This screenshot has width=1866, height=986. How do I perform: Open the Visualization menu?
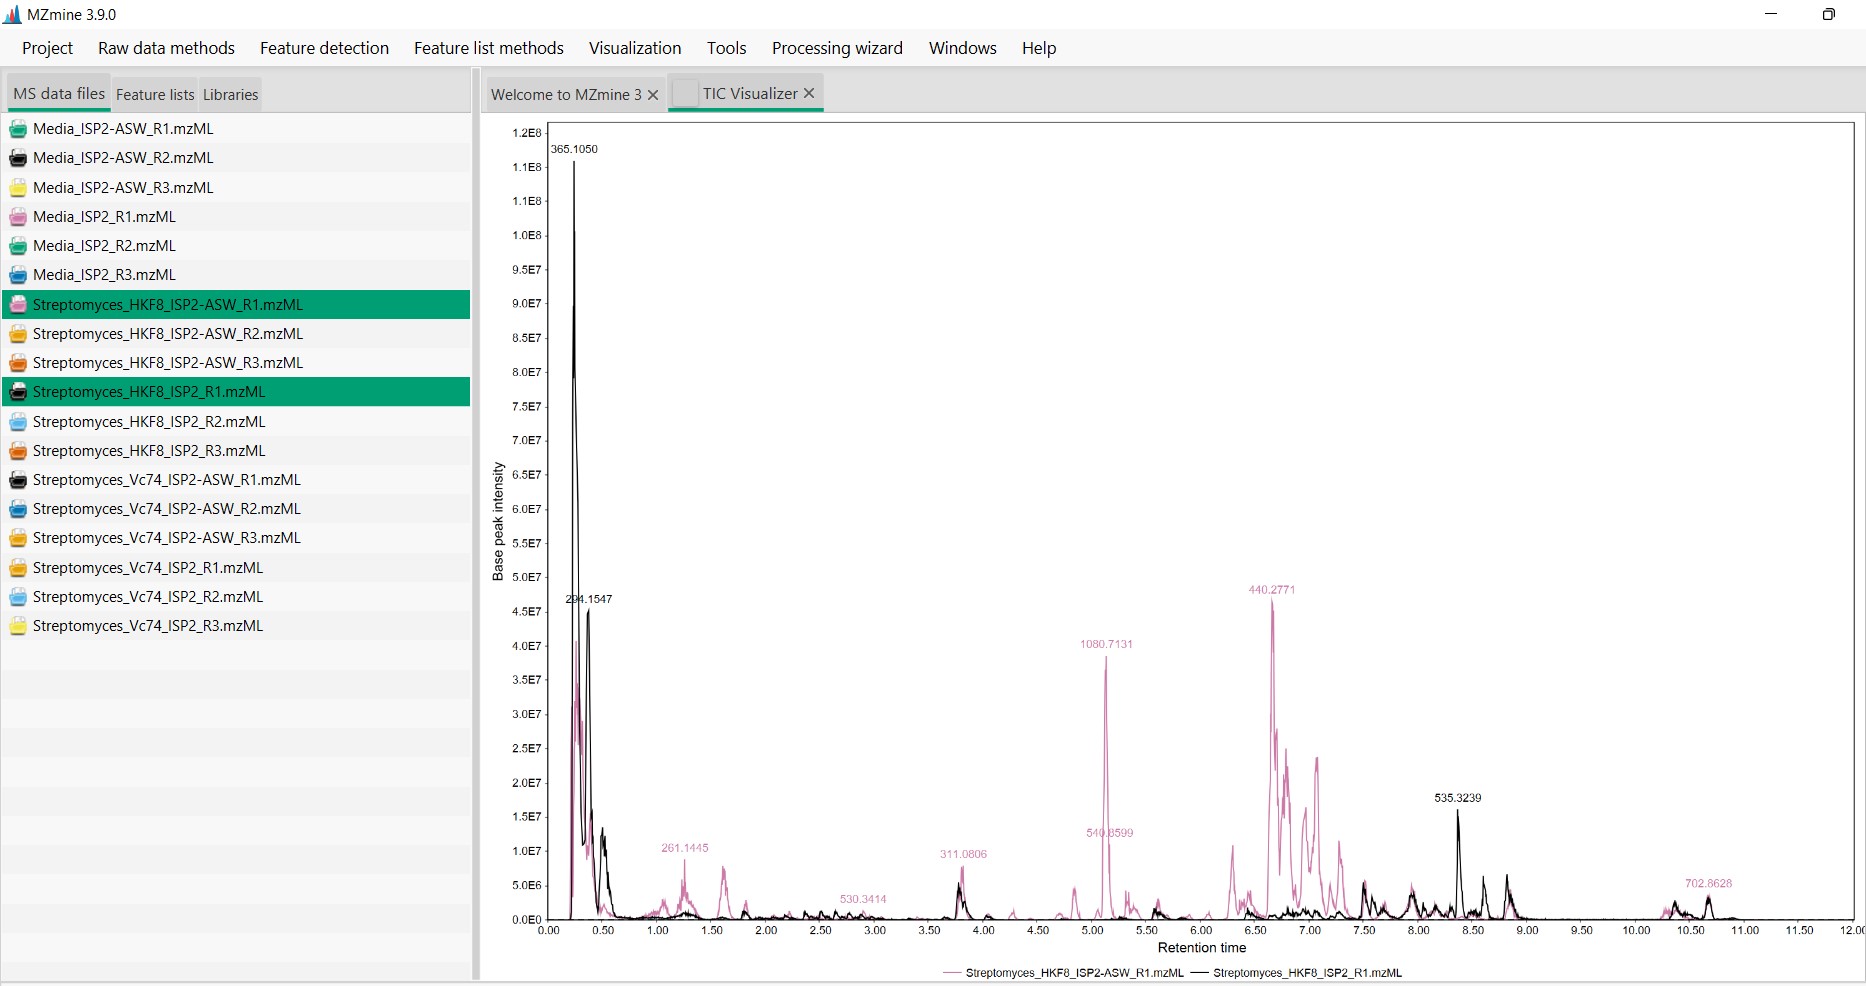[635, 47]
